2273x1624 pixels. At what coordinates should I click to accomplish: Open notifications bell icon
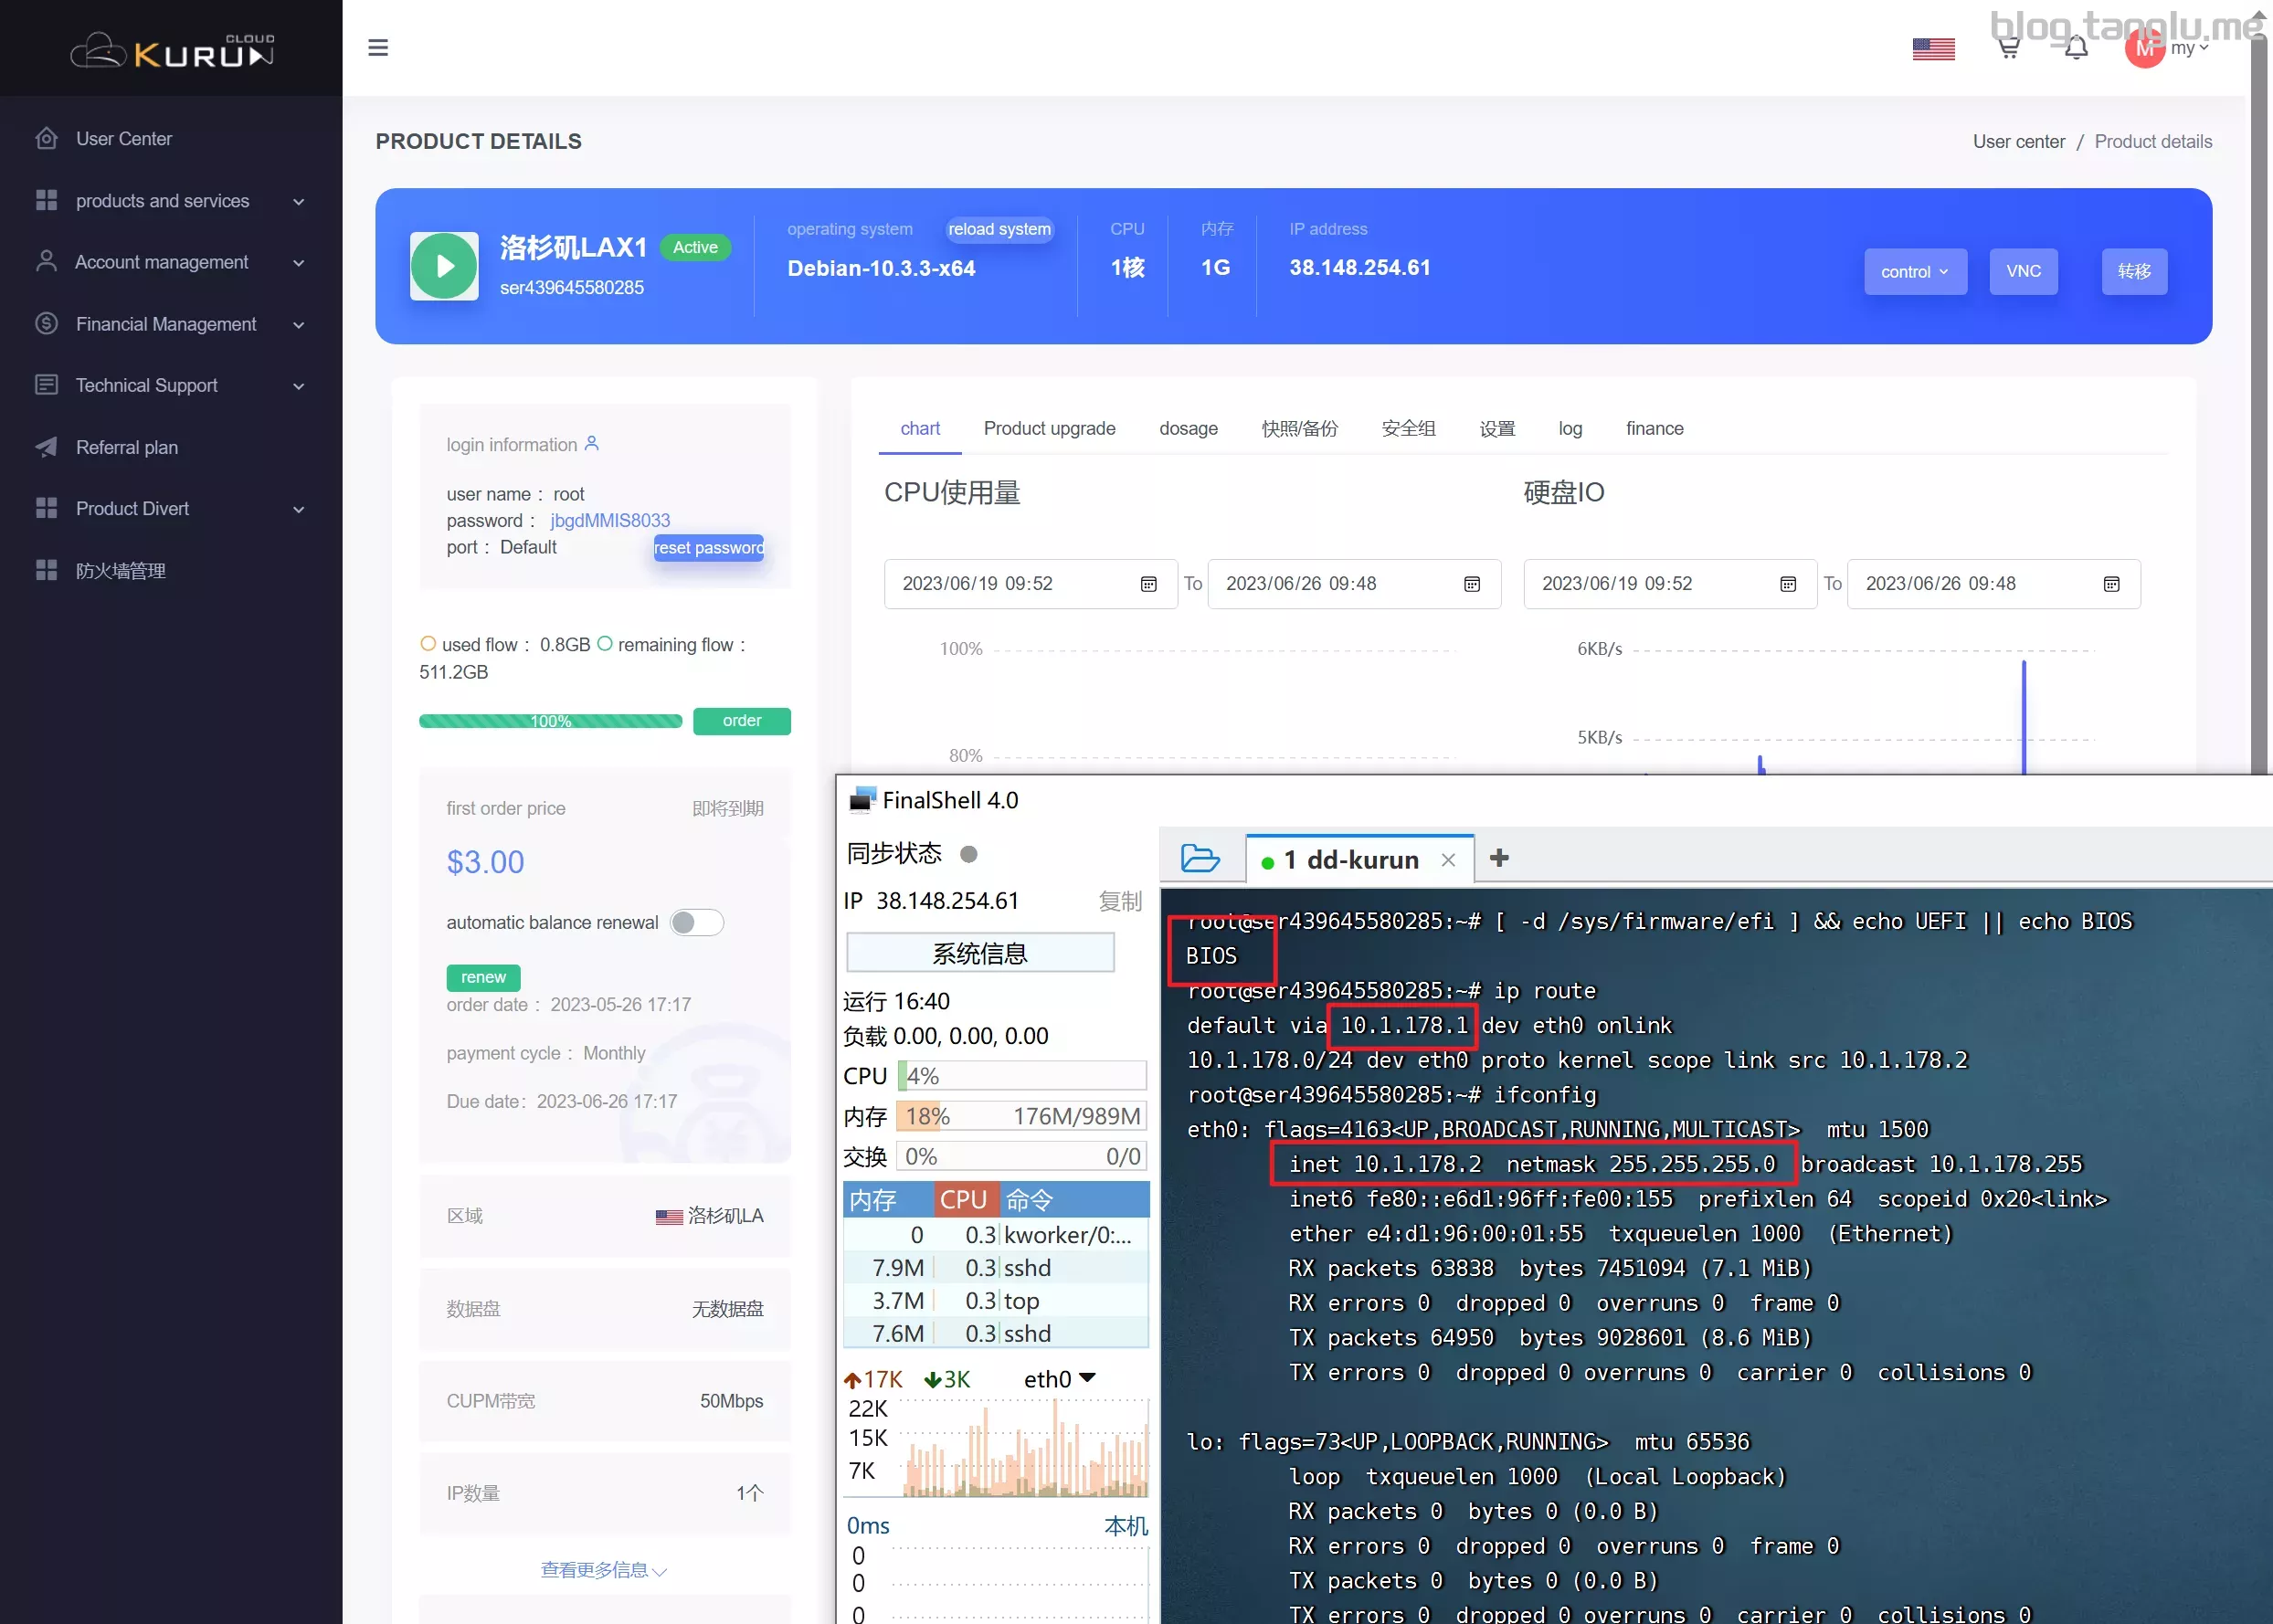2076,48
